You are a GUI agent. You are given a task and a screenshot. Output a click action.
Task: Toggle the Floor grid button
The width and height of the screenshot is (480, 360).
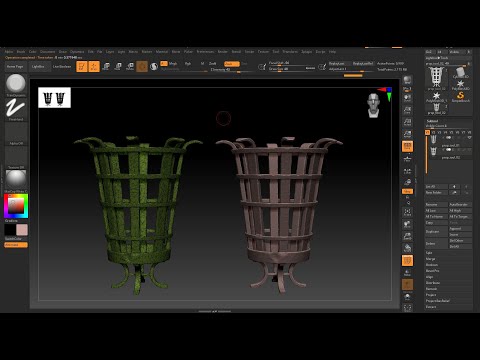point(407,159)
